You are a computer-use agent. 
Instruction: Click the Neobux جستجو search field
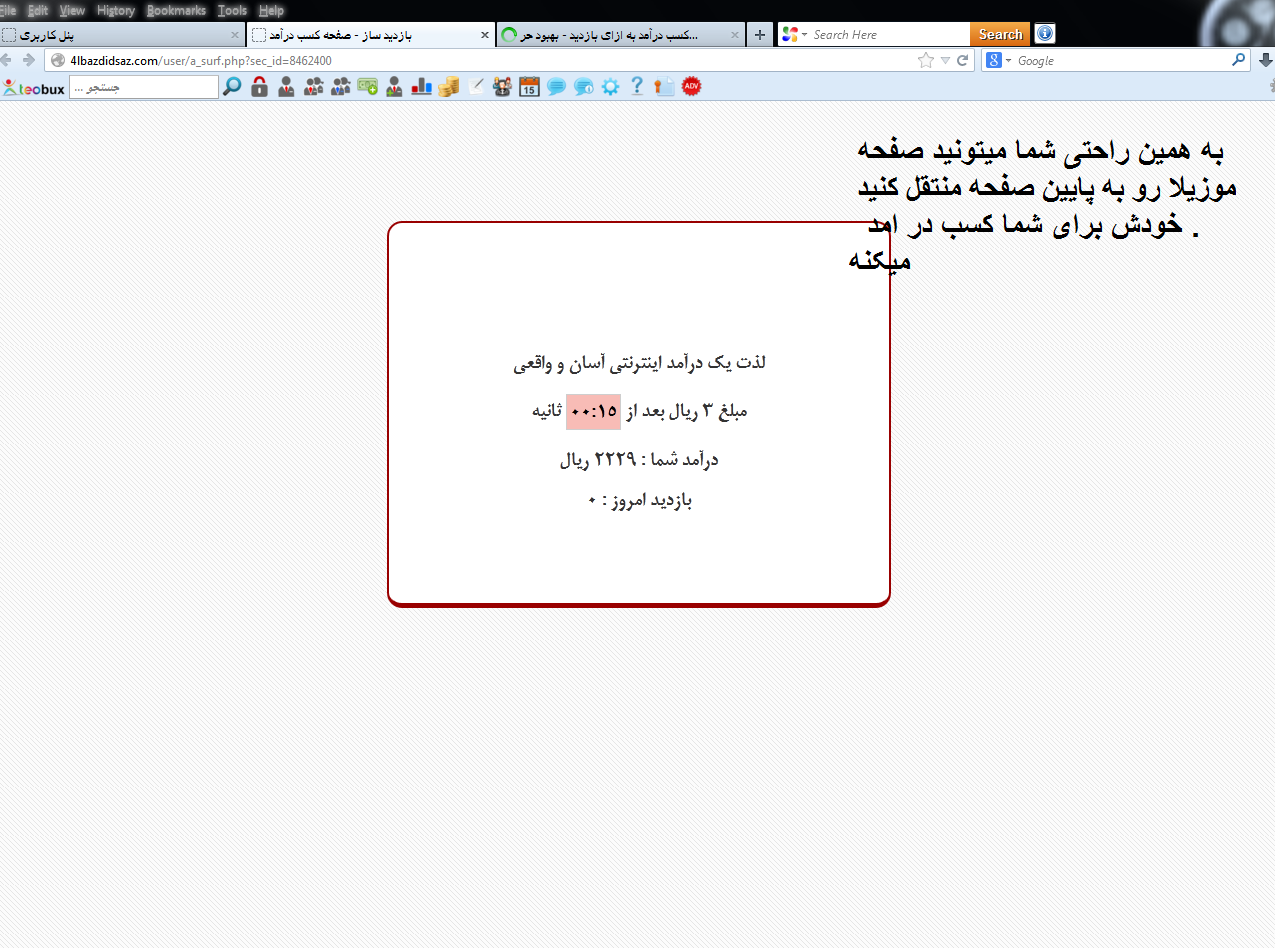(x=144, y=88)
